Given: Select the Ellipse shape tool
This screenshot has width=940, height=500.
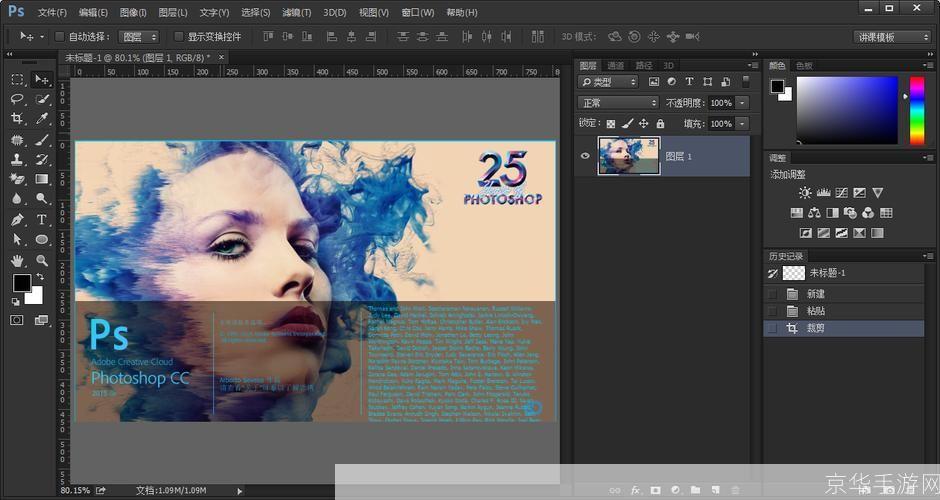Looking at the screenshot, I should point(42,239).
